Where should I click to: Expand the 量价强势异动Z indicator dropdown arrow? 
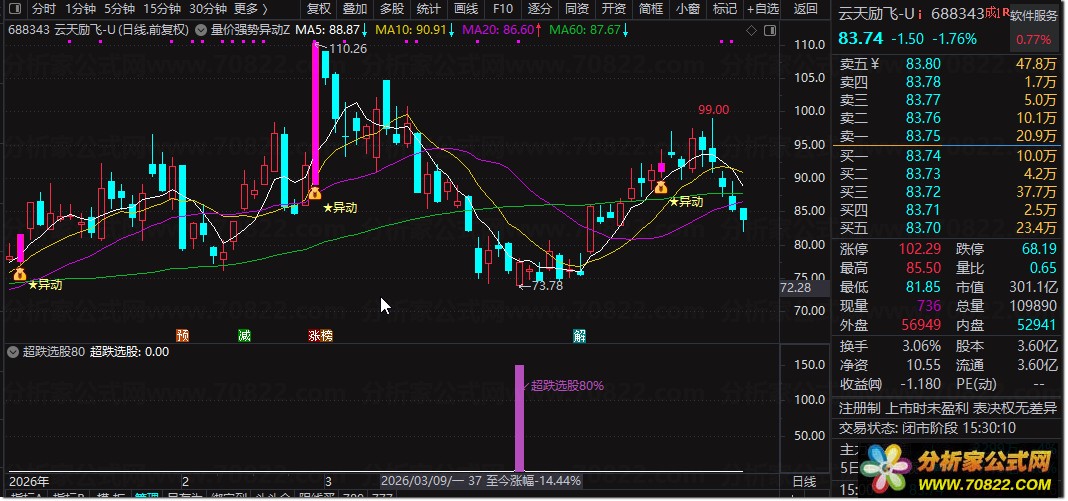pos(201,29)
